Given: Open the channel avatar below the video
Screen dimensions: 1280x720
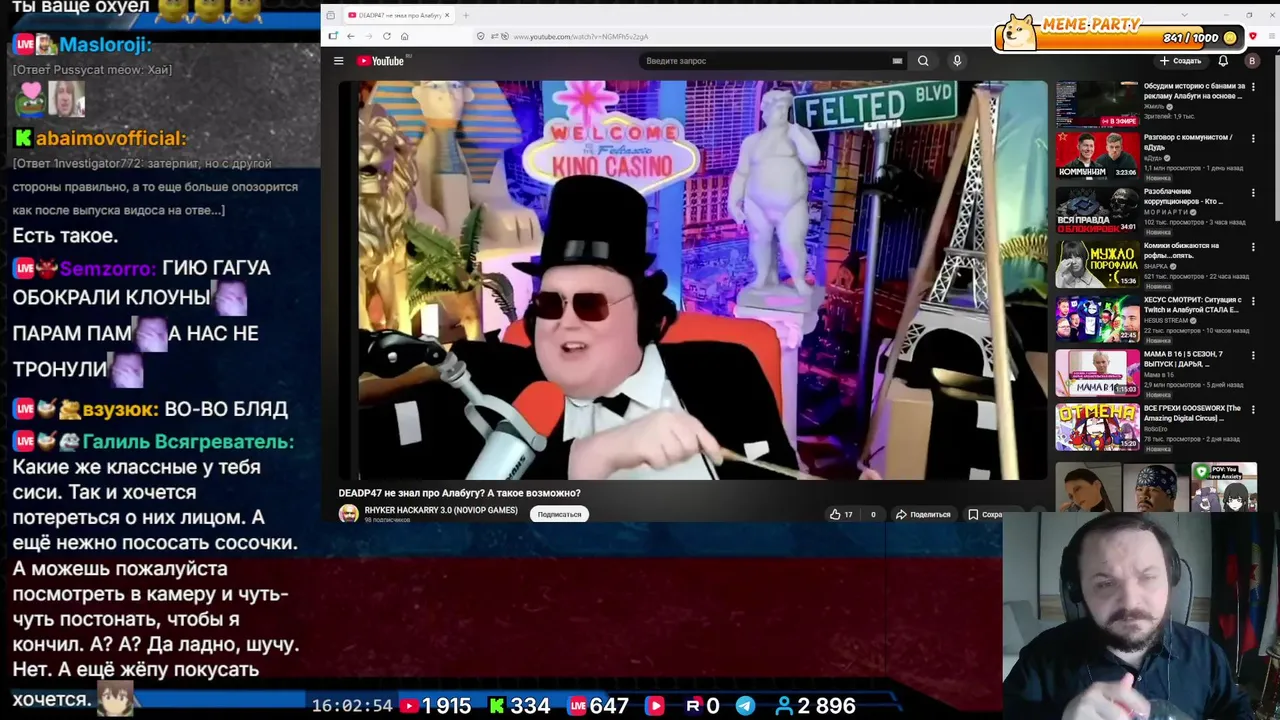Looking at the screenshot, I should (x=348, y=514).
